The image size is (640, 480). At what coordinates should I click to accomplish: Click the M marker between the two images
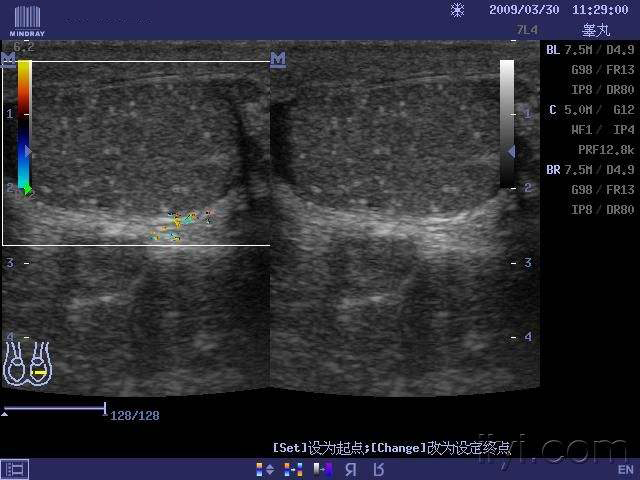click(x=278, y=61)
